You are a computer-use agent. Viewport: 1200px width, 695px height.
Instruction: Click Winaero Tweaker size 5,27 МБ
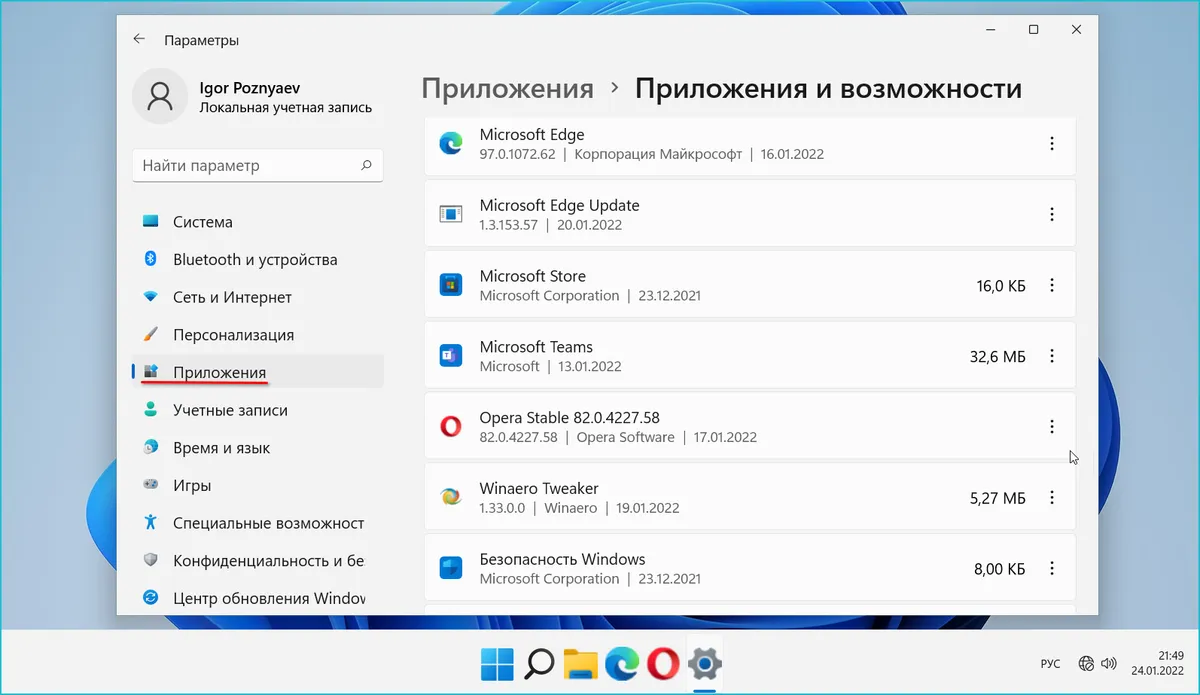coord(997,498)
